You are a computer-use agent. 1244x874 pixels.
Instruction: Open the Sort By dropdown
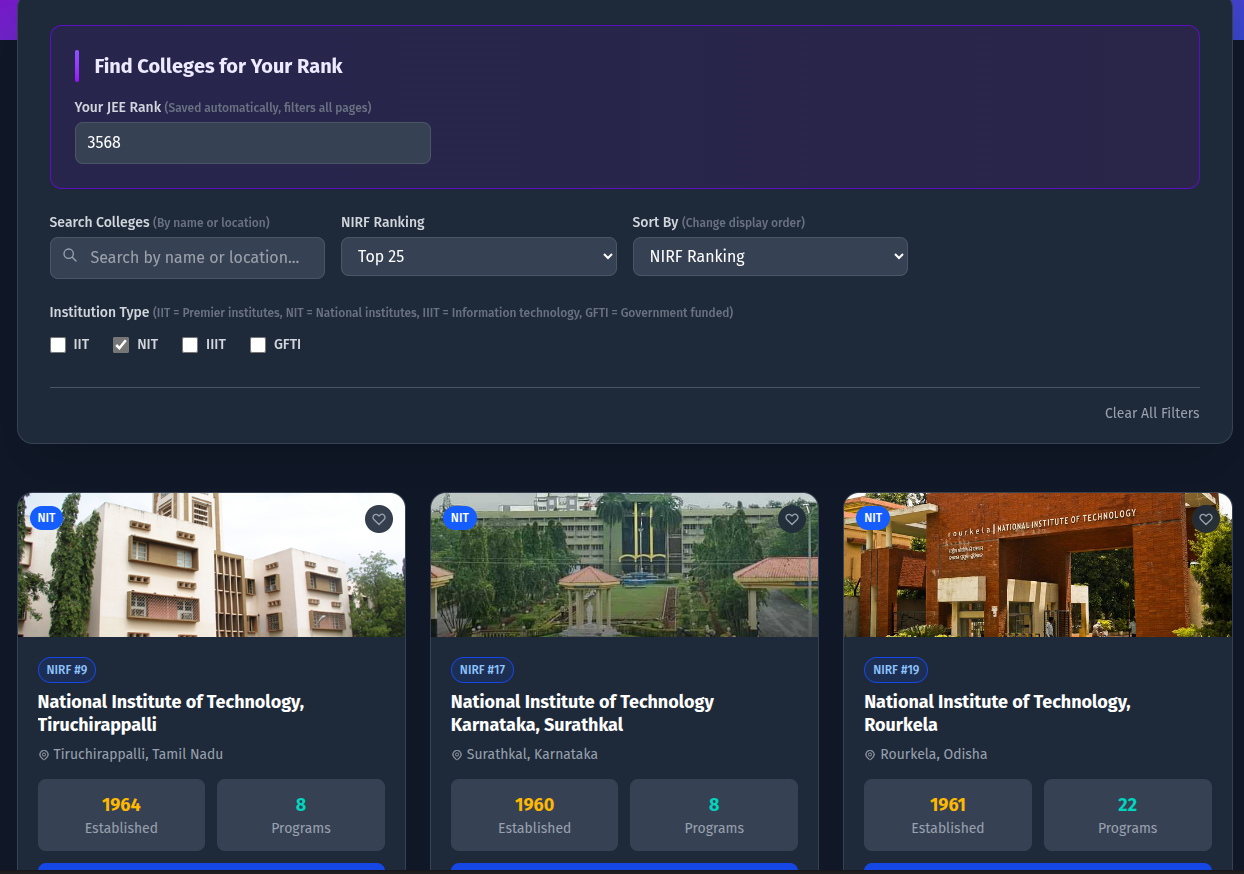point(770,256)
